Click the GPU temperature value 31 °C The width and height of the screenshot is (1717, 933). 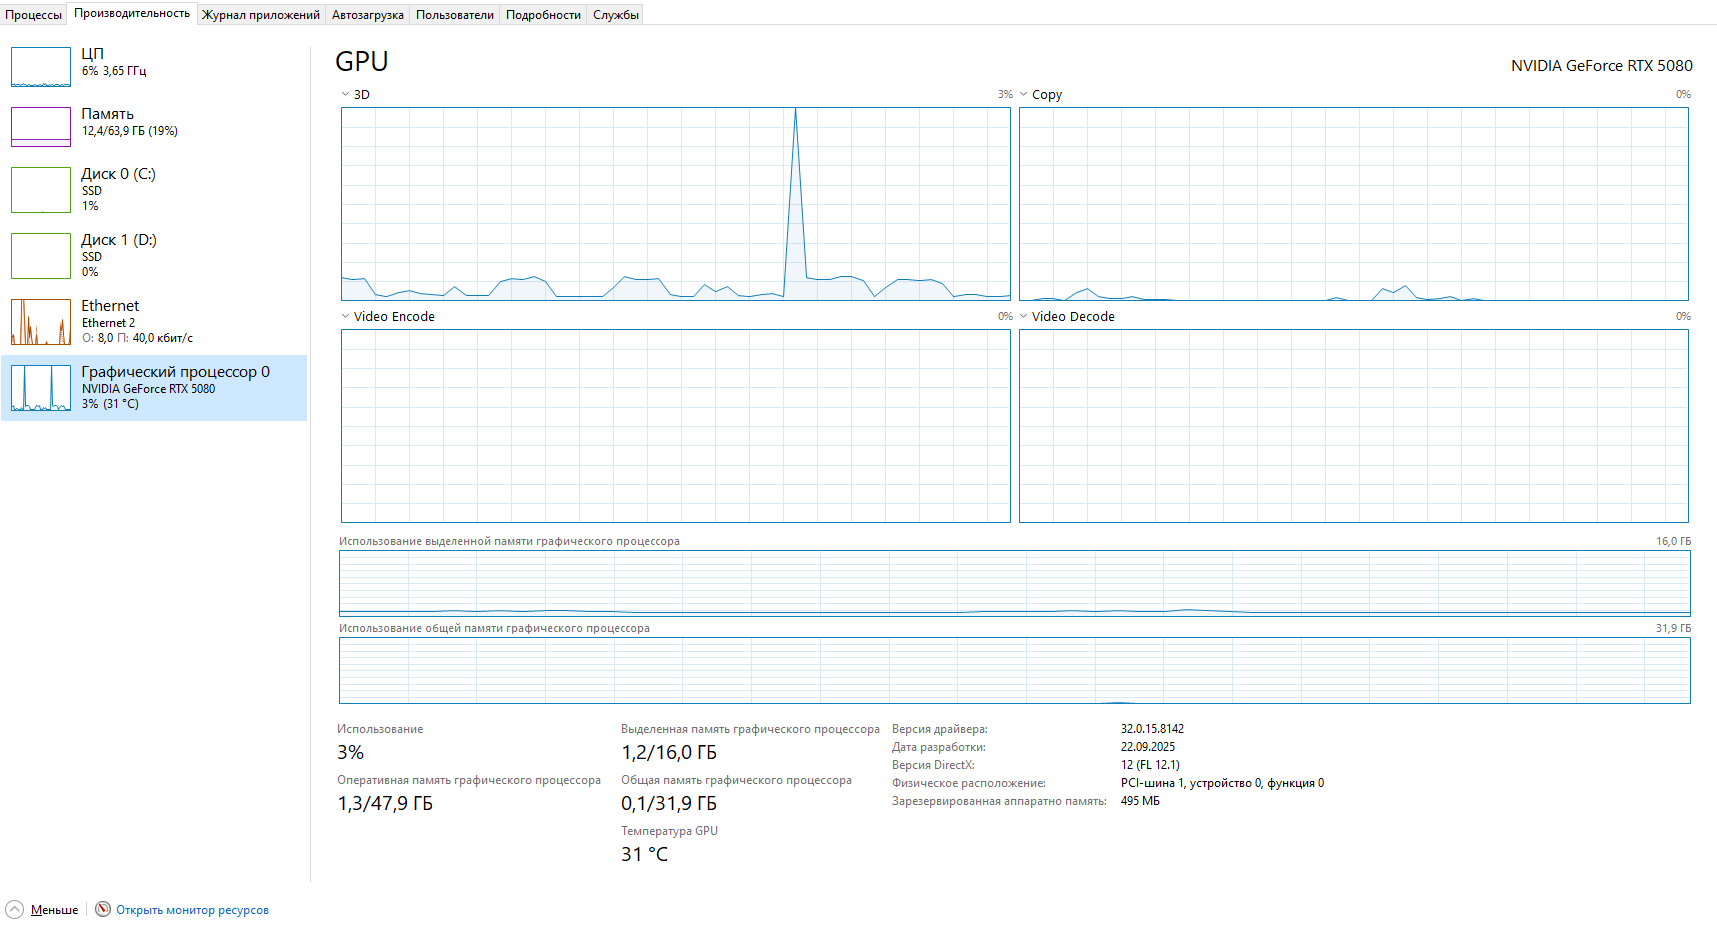644,855
